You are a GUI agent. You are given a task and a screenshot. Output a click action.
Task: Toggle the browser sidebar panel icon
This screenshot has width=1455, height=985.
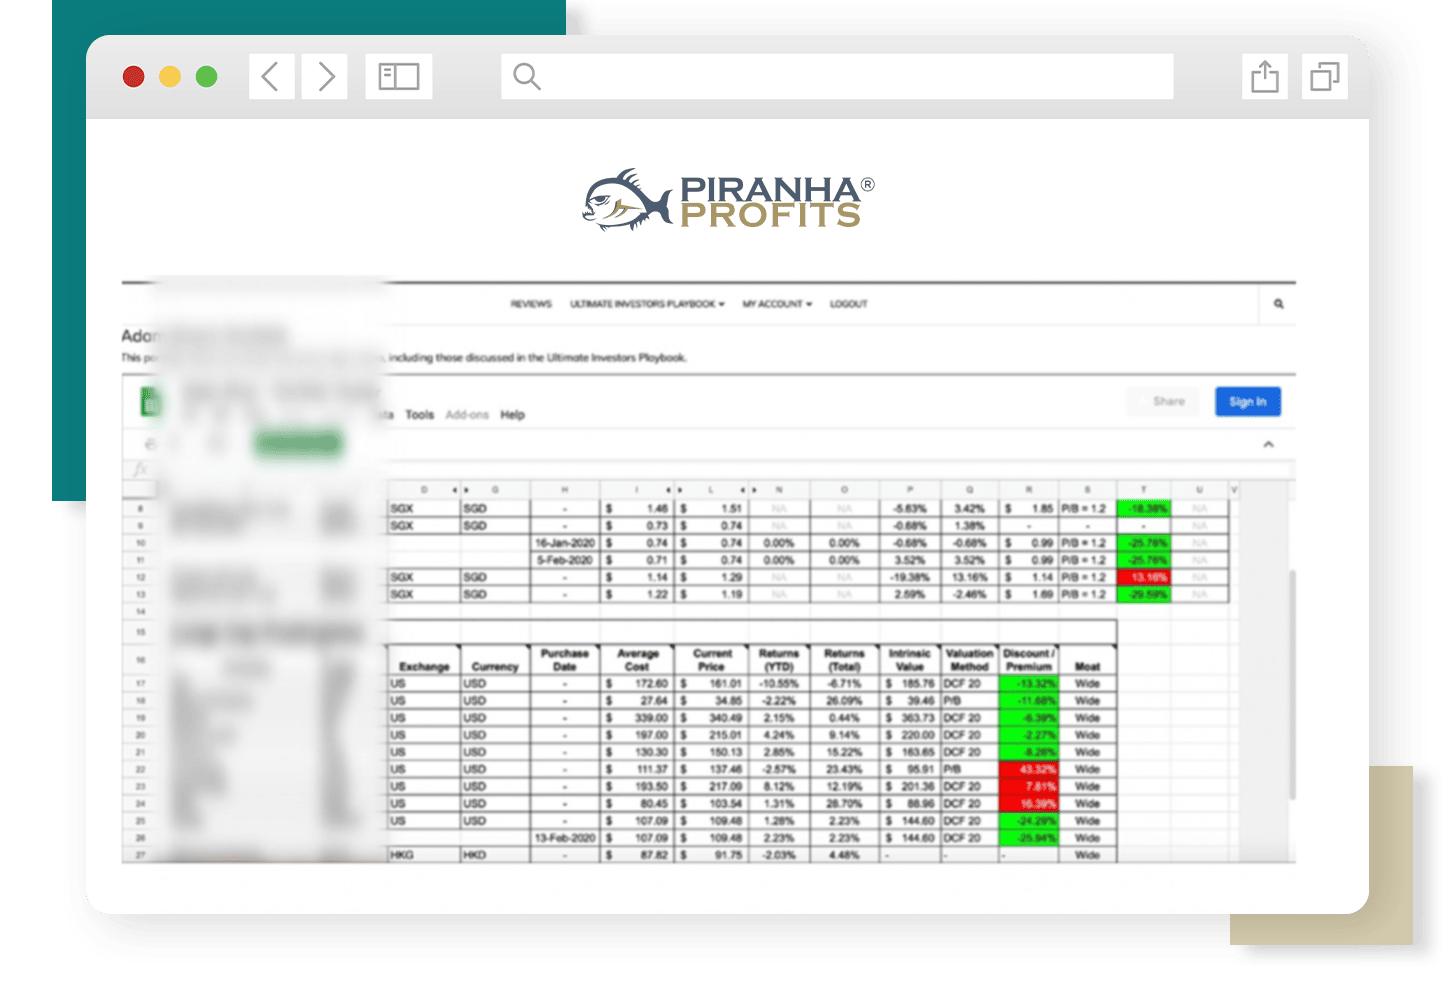pyautogui.click(x=398, y=77)
